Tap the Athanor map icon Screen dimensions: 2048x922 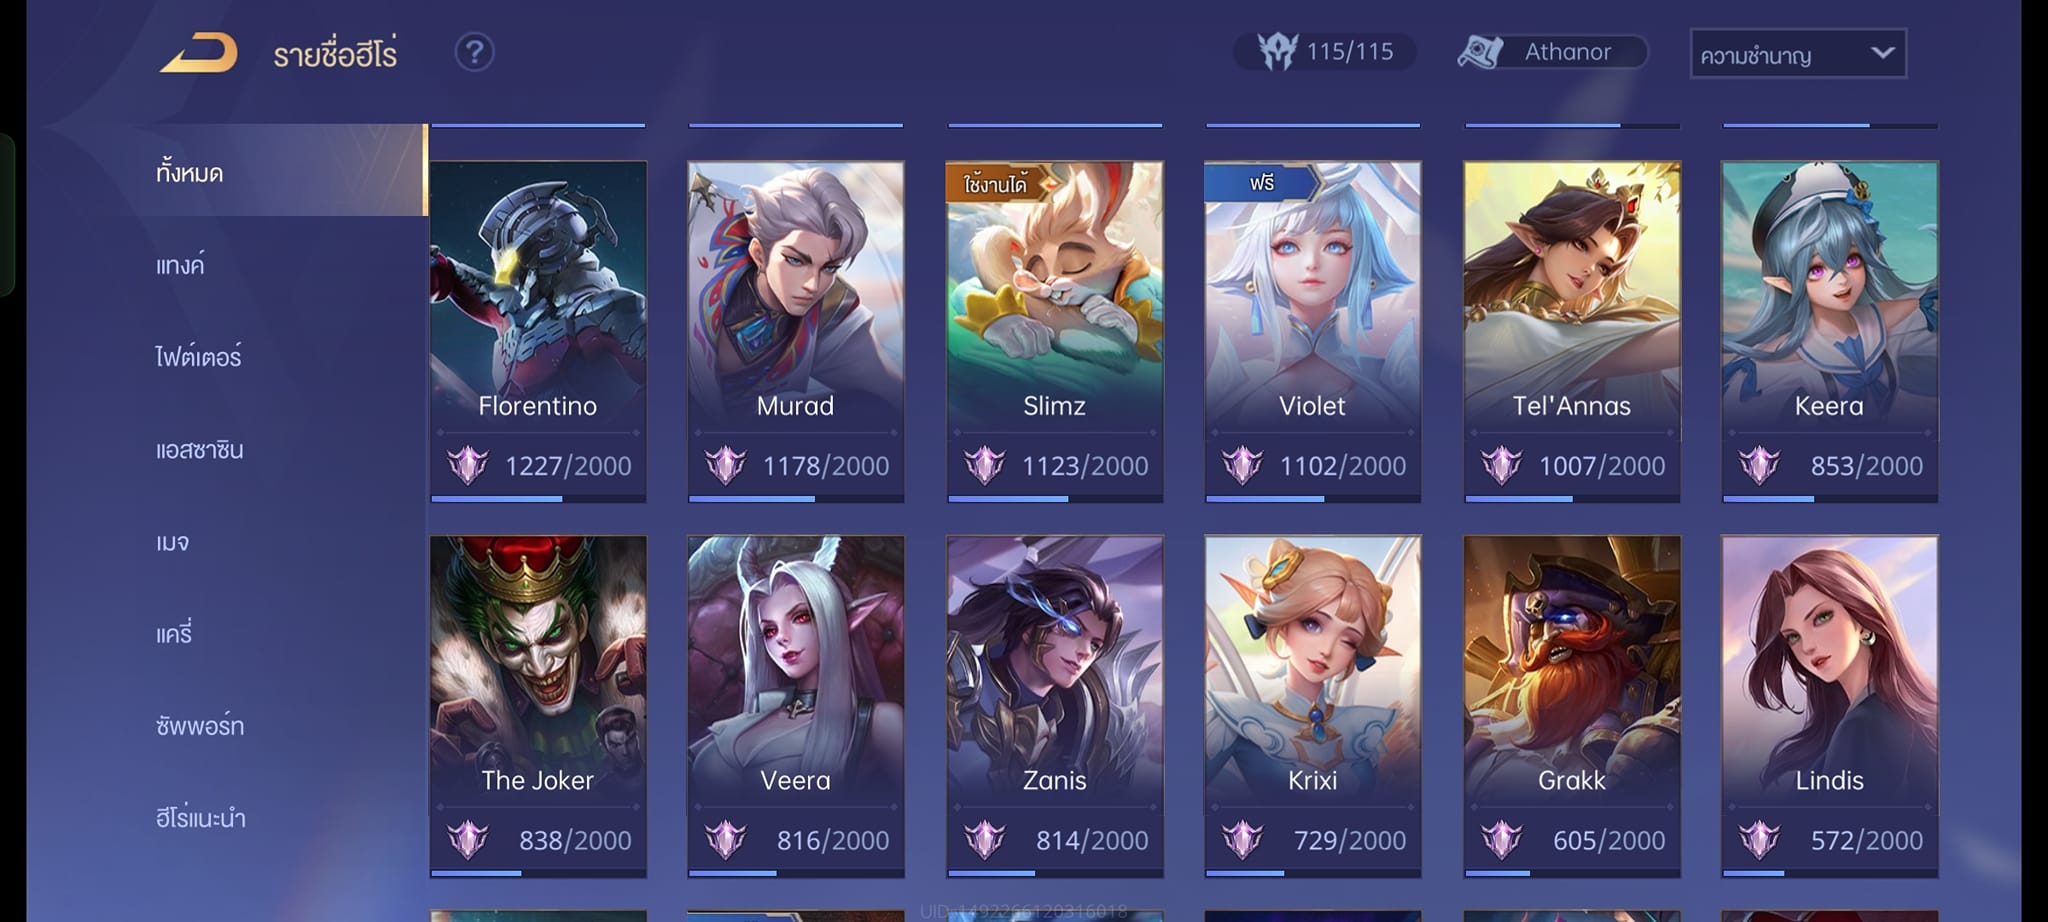tap(1480, 52)
